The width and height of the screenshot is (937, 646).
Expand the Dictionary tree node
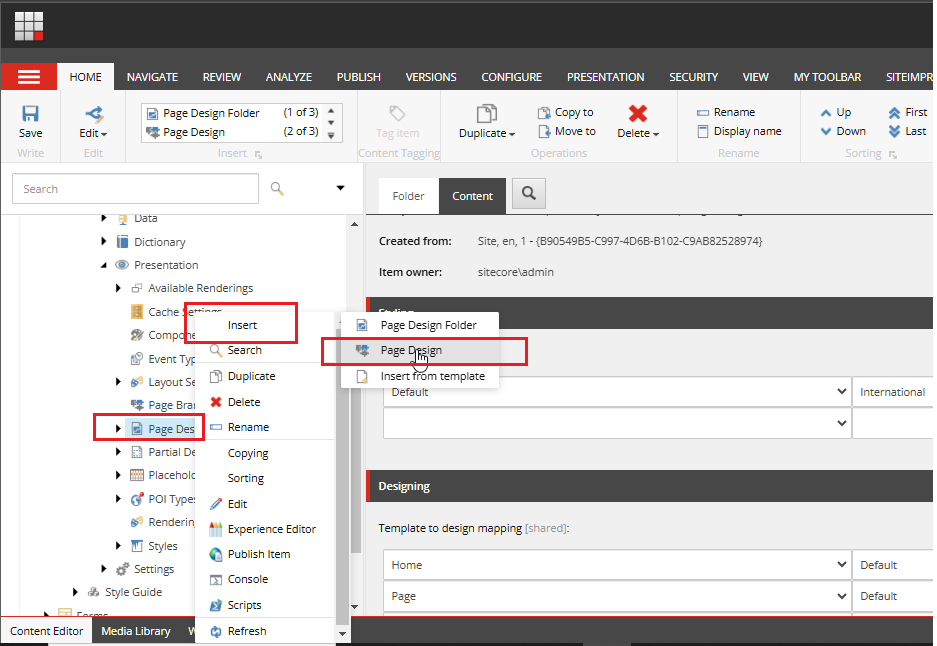click(x=104, y=242)
